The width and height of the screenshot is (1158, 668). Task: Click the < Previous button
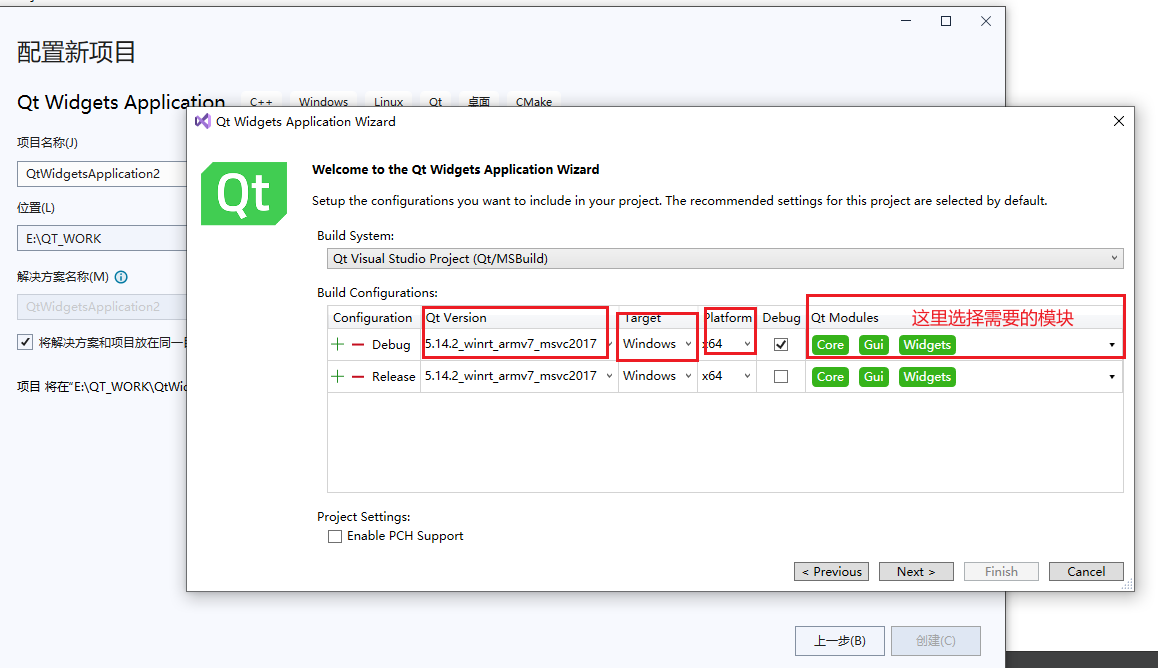(x=832, y=572)
